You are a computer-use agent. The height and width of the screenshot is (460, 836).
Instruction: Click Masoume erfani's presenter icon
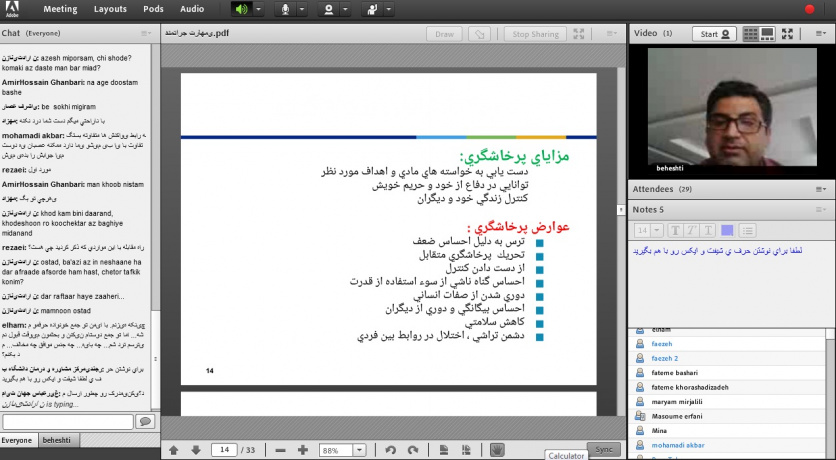(x=640, y=416)
